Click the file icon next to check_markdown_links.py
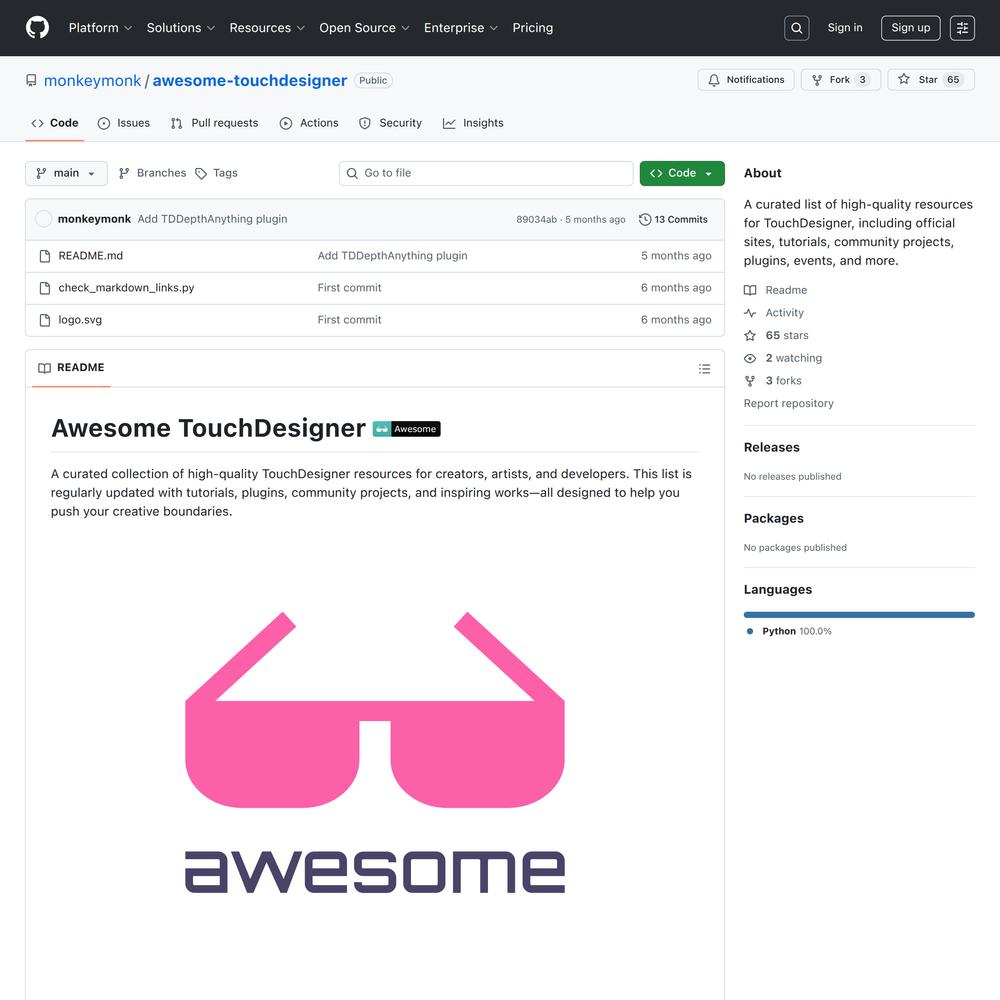 point(45,288)
